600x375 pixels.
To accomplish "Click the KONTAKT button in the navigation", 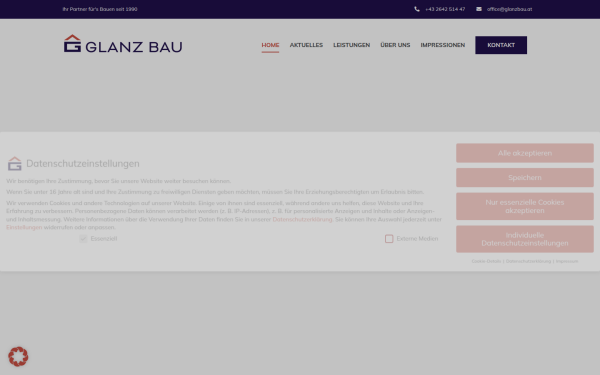I will coord(501,45).
